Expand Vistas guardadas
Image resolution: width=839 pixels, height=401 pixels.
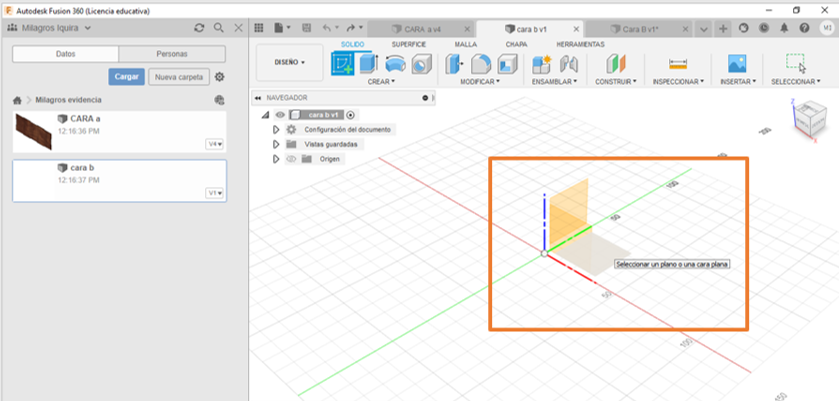pos(276,145)
